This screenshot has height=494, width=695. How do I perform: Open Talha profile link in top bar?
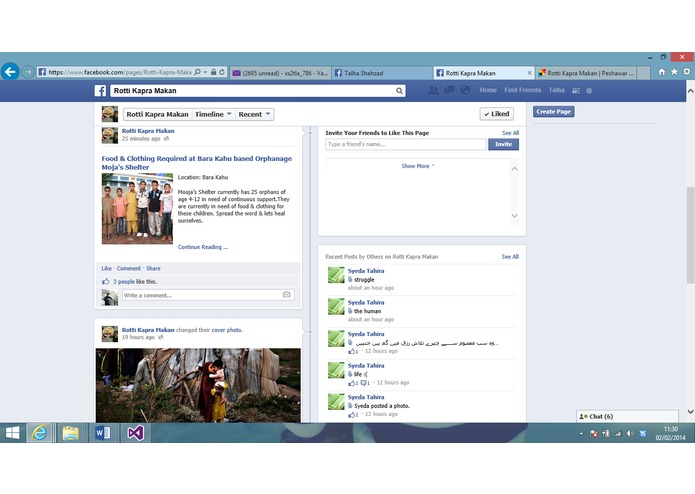(557, 90)
